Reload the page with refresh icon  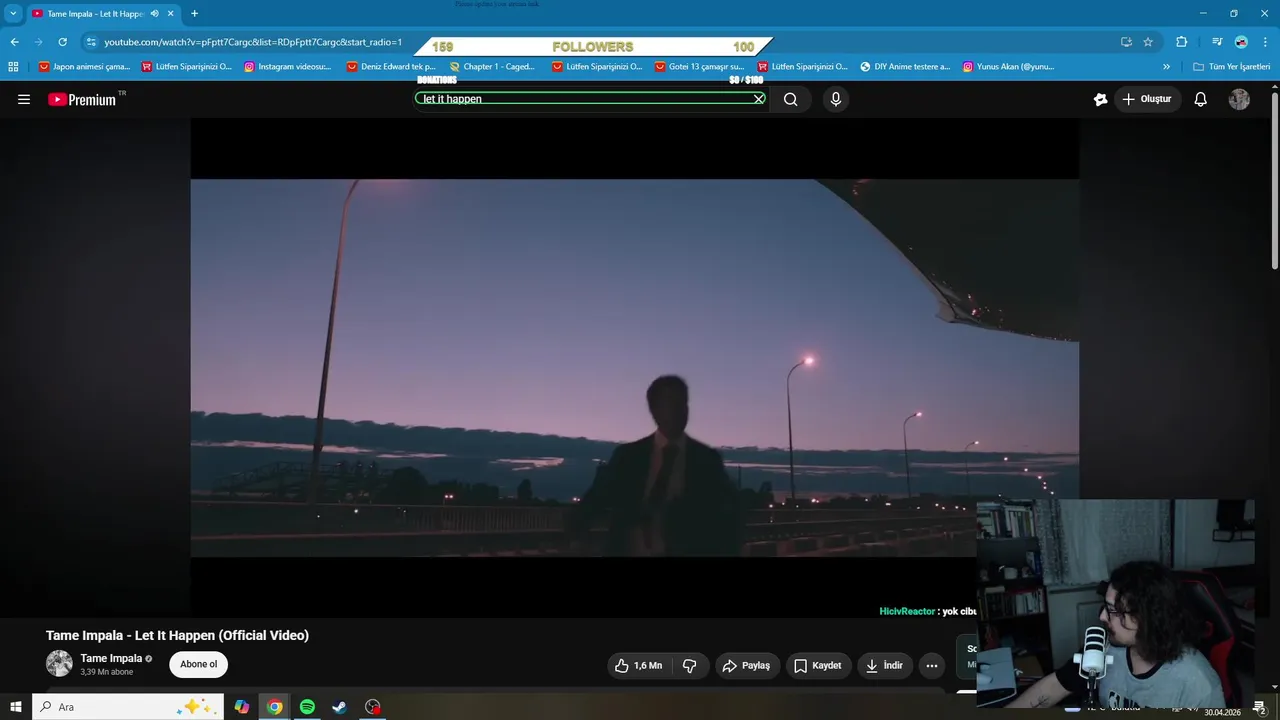(62, 42)
